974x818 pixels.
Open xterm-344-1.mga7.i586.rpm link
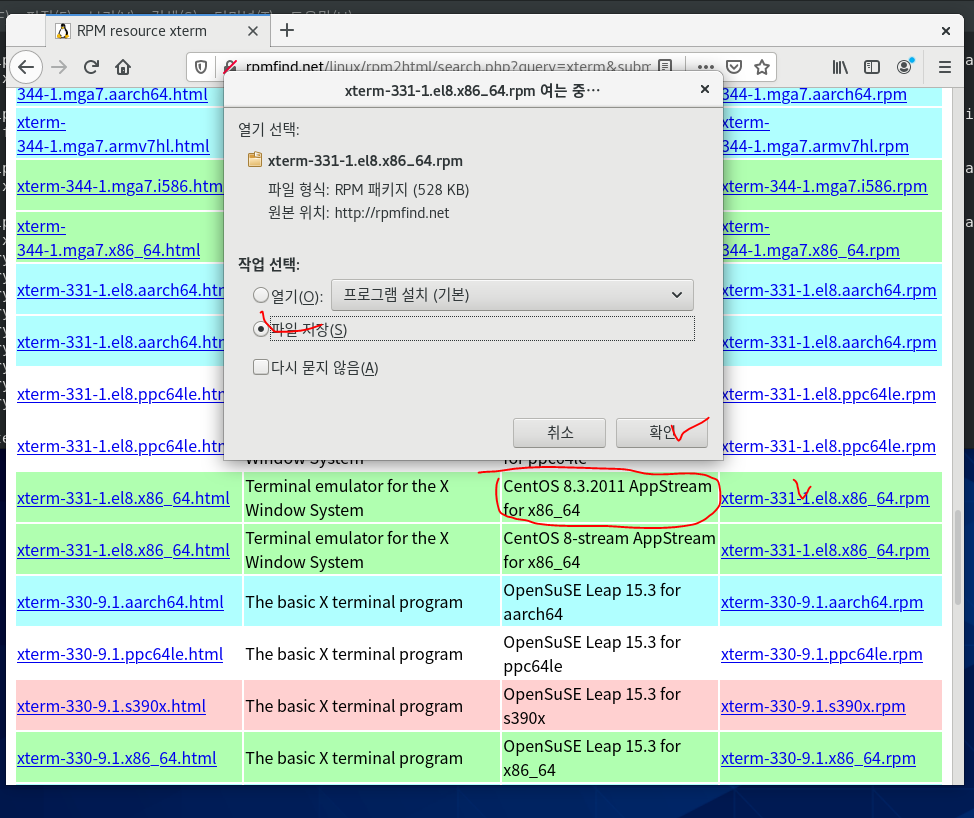coord(825,186)
